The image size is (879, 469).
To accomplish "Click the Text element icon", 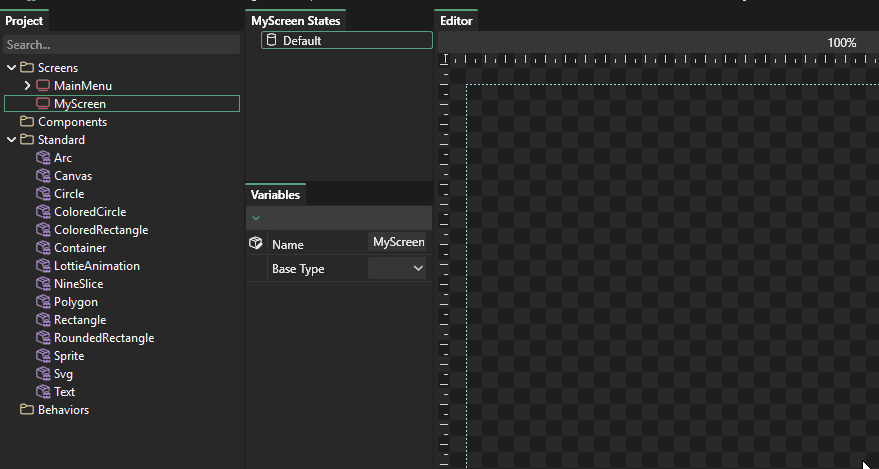I will coord(43,392).
